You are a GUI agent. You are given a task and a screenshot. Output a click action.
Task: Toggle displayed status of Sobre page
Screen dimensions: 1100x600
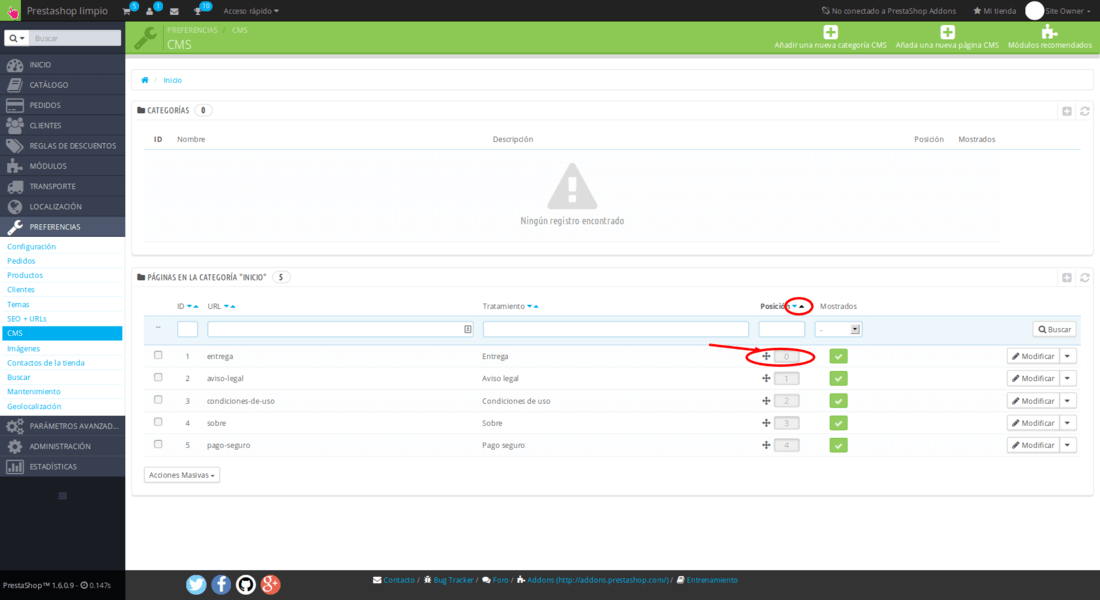[838, 423]
